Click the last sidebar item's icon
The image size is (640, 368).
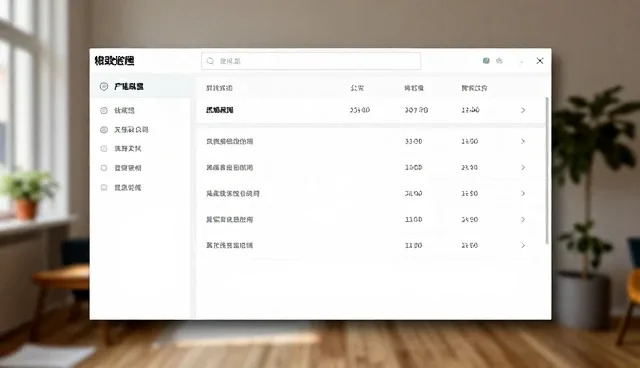[104, 187]
